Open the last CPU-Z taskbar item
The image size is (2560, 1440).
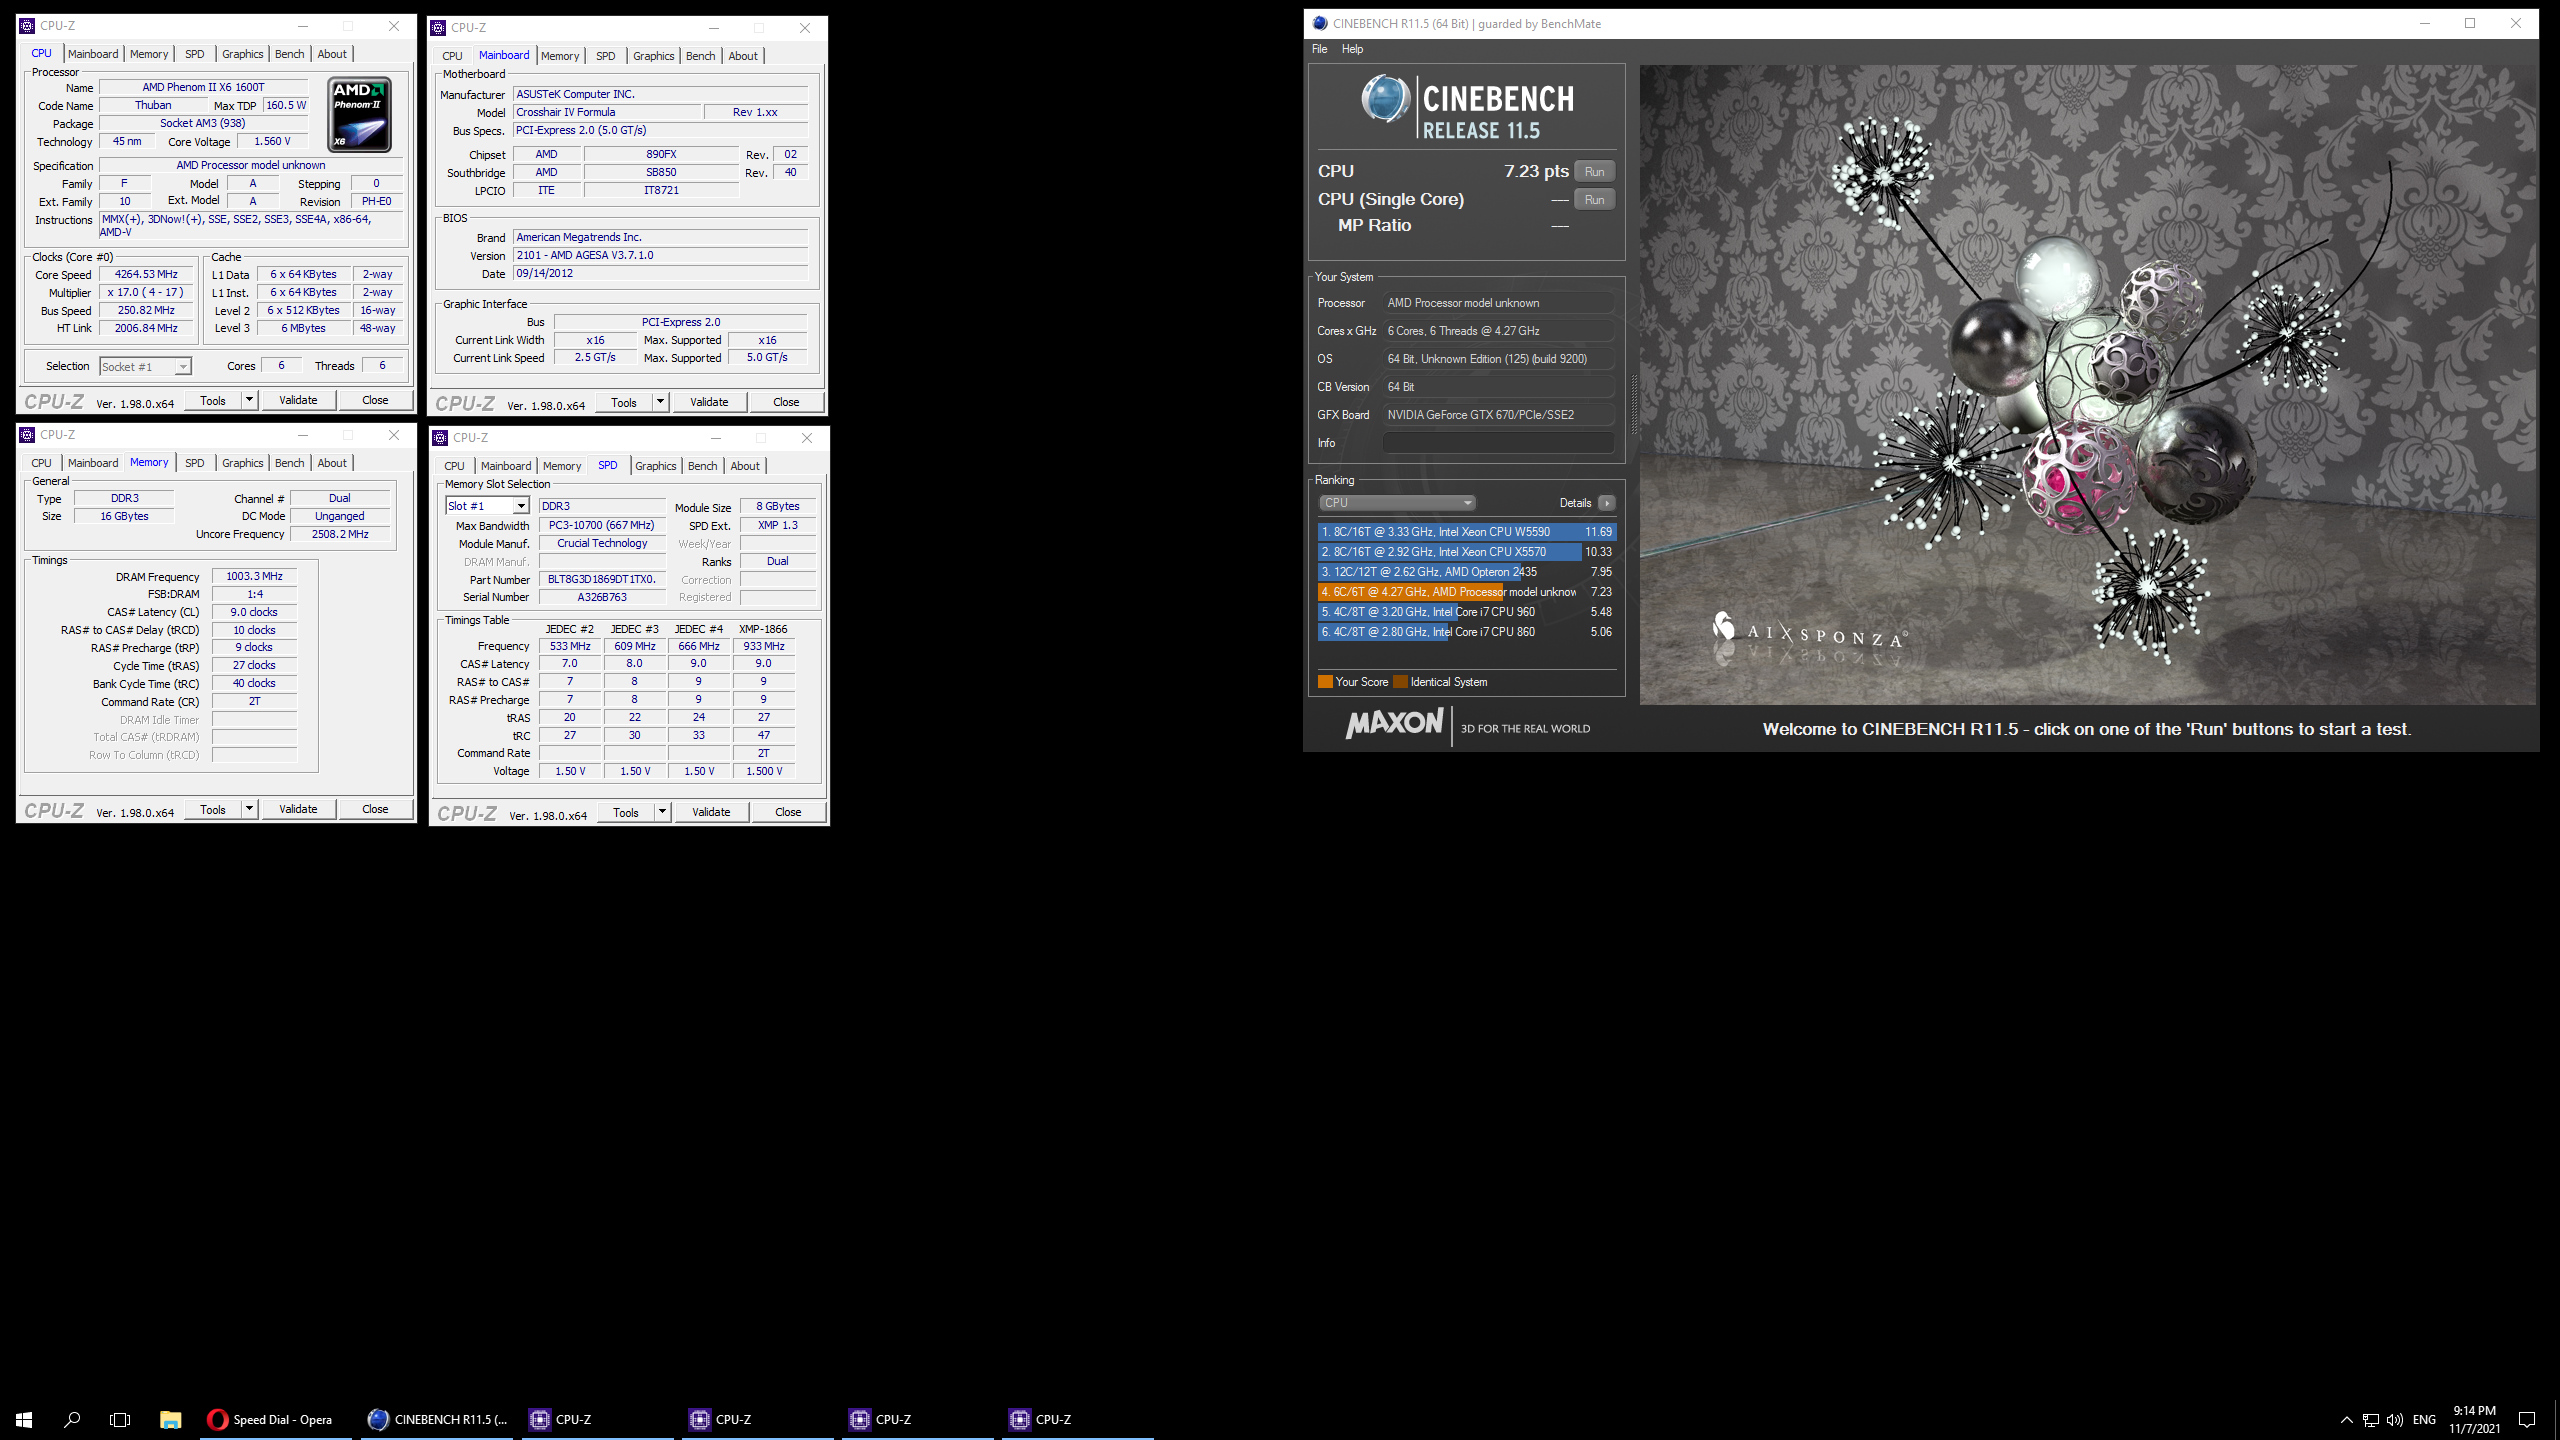1078,1419
